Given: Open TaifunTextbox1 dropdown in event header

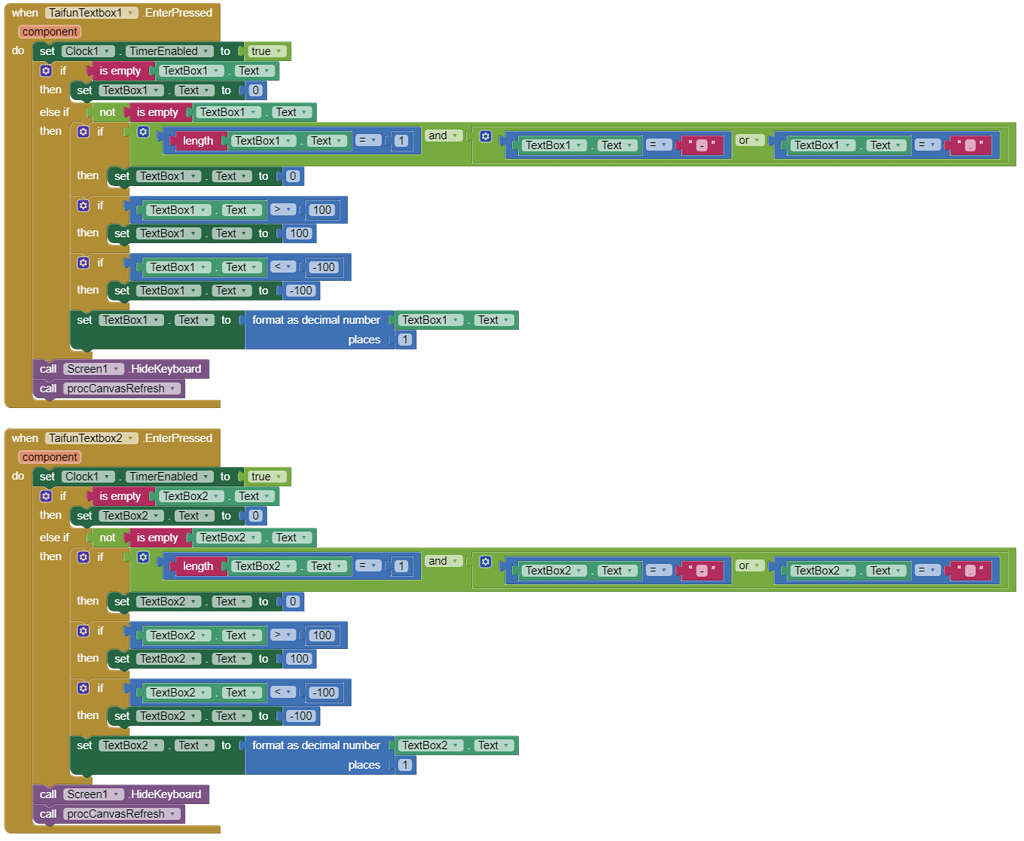Looking at the screenshot, I should point(132,13).
